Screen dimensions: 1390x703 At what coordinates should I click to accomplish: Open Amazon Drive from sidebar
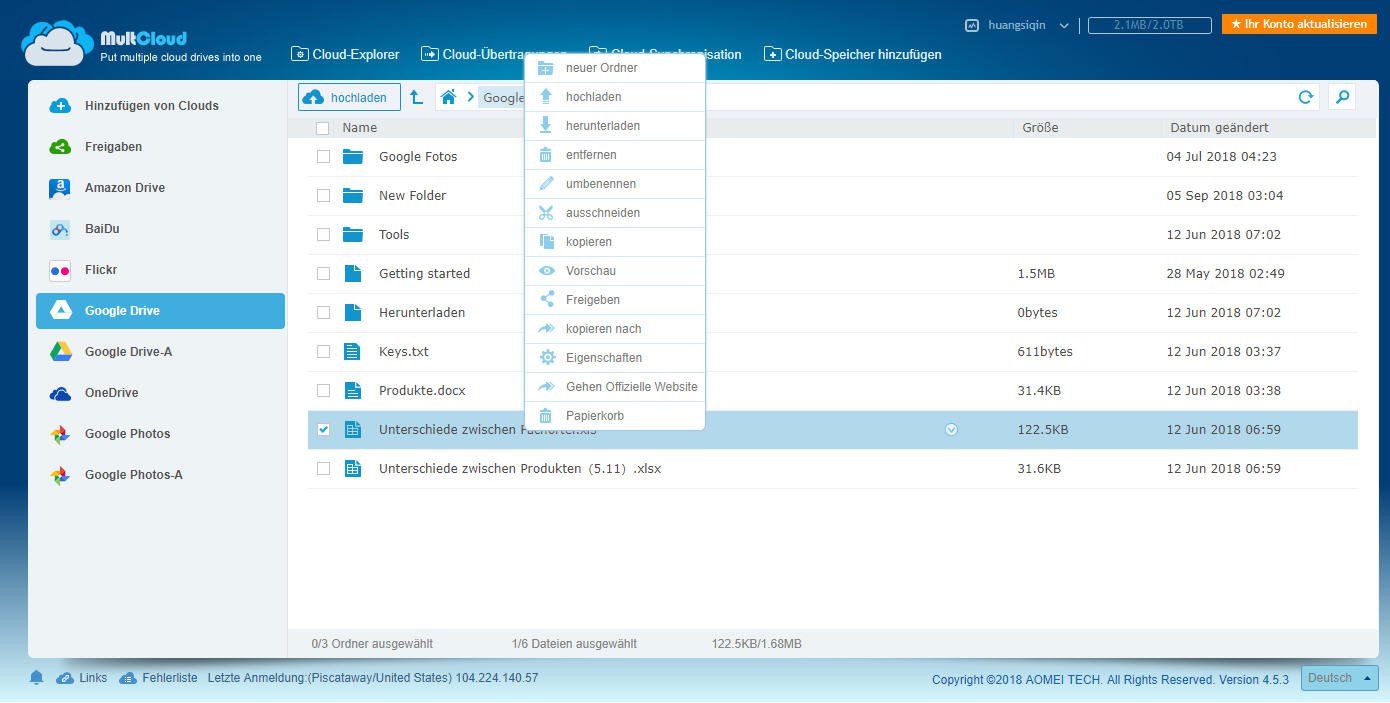pos(124,188)
